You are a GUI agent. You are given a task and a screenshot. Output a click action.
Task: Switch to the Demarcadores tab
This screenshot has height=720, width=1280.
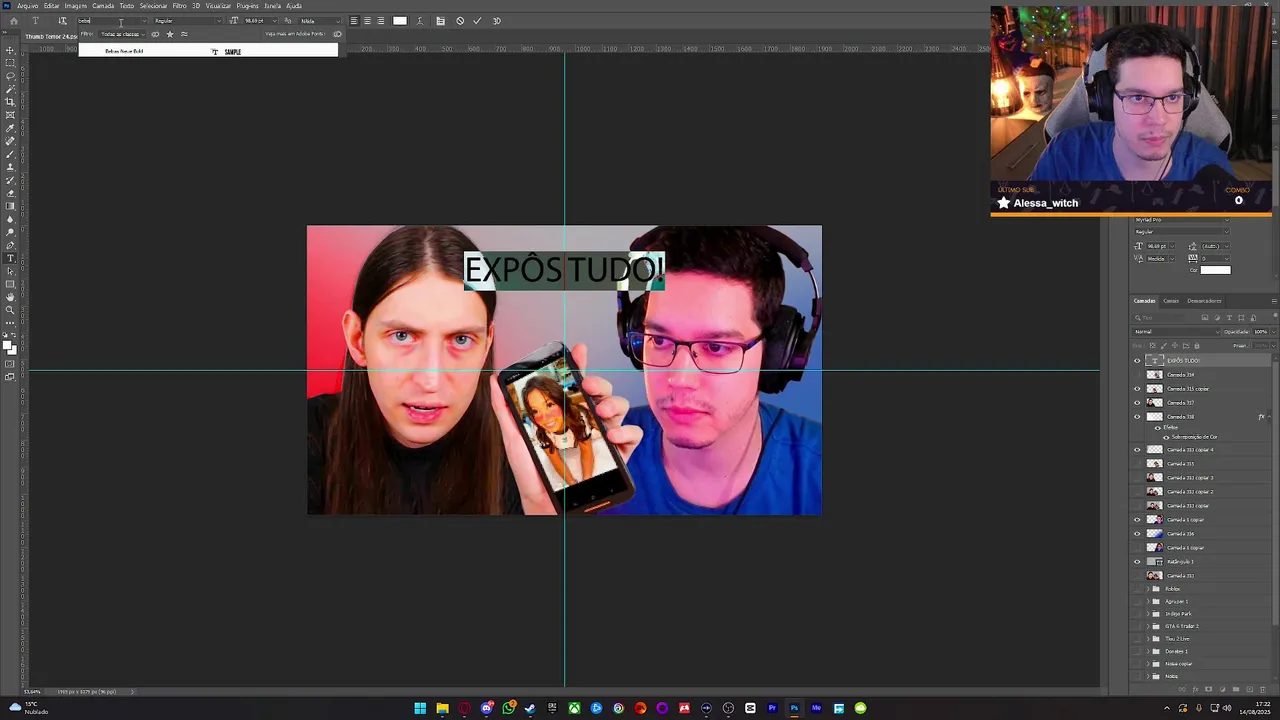1204,301
